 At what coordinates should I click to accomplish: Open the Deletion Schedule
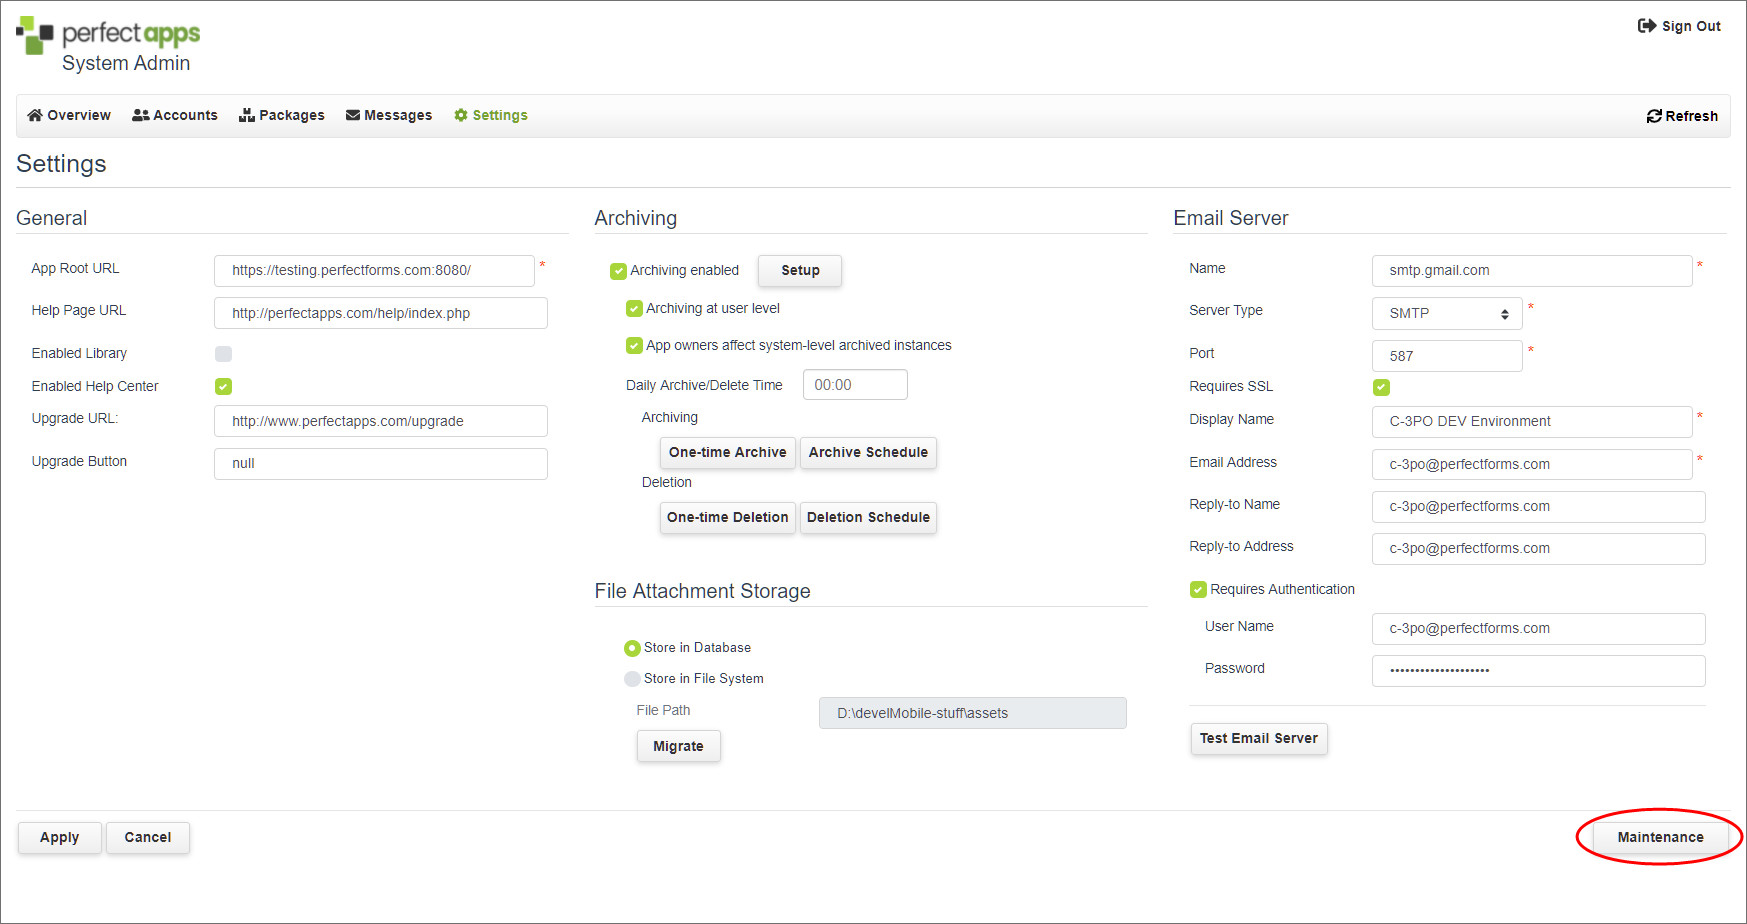(868, 518)
